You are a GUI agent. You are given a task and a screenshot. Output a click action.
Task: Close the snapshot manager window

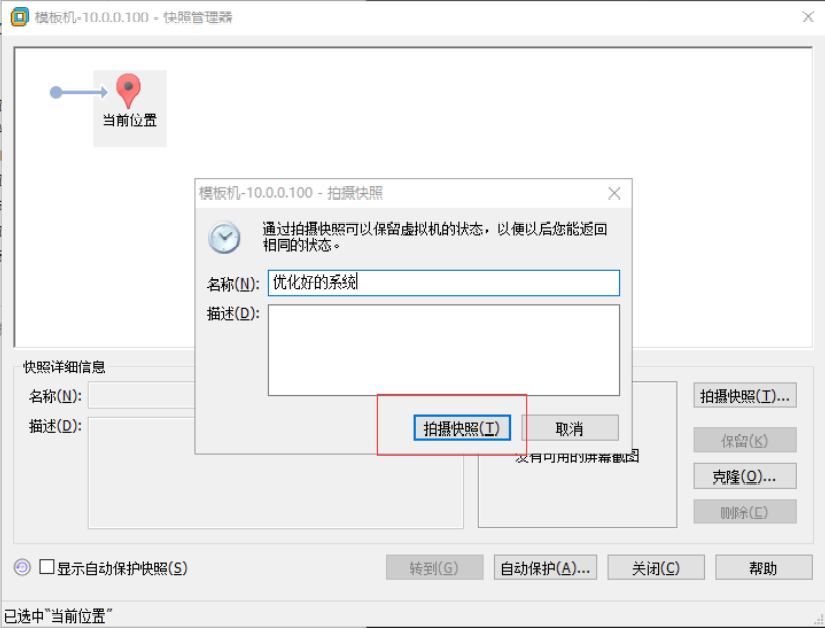click(x=808, y=17)
